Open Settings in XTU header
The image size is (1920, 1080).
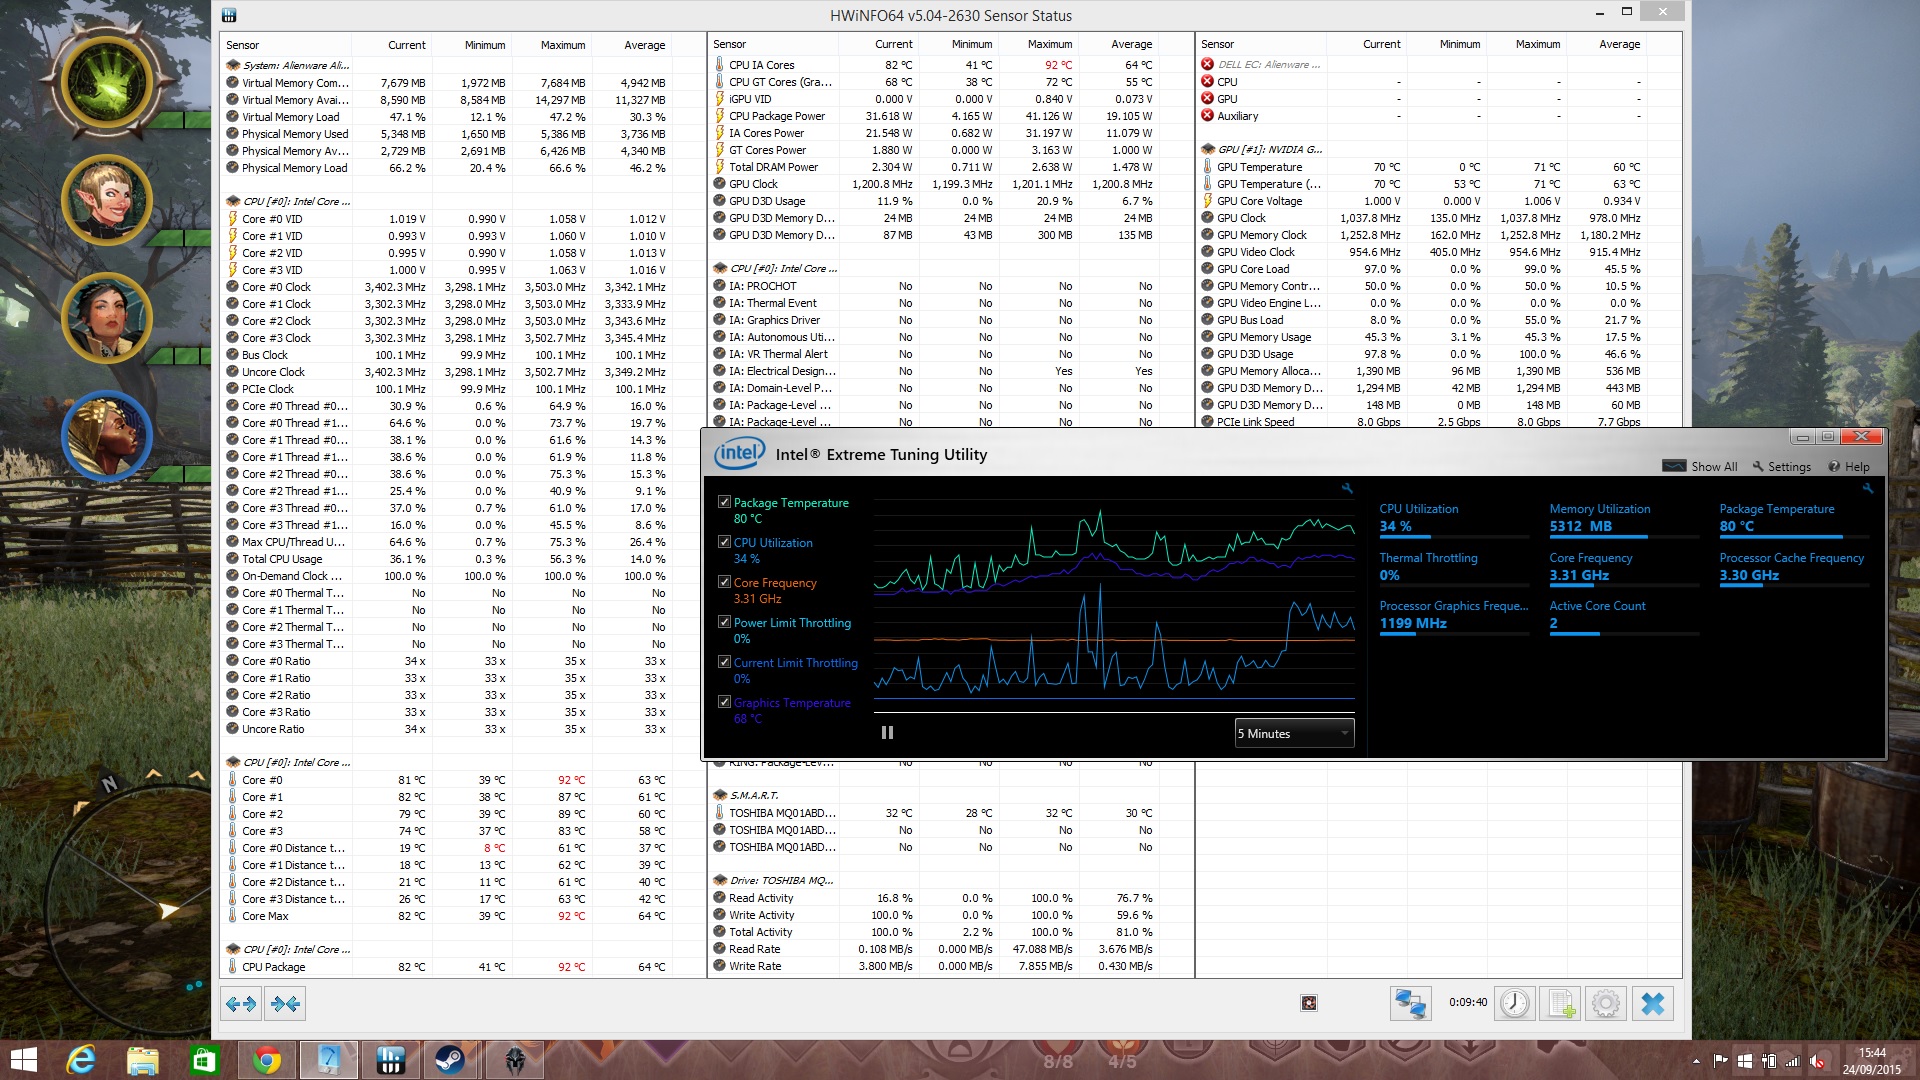click(x=1782, y=466)
